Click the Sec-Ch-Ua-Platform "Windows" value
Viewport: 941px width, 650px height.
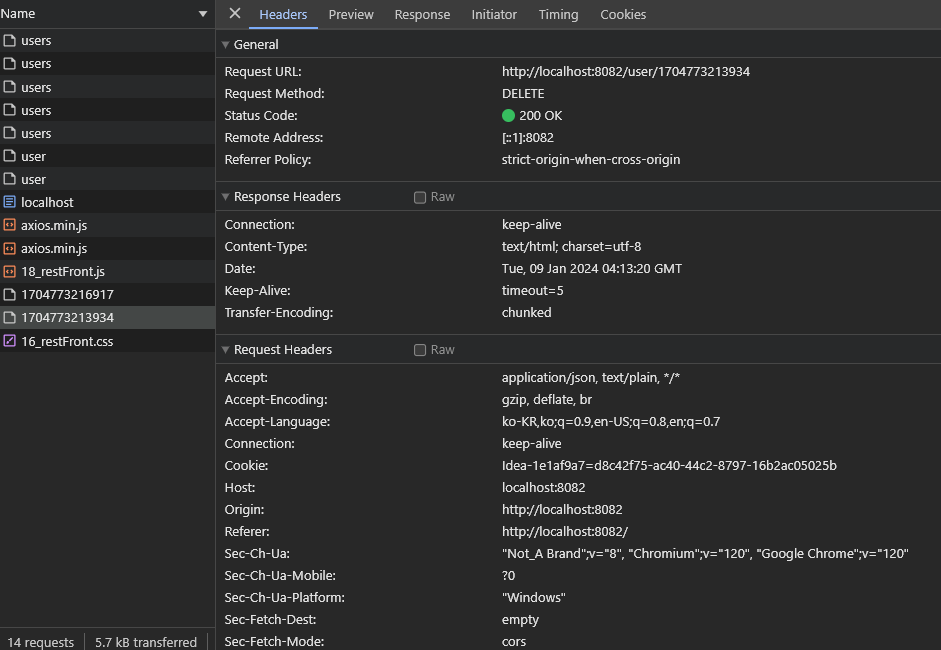(534, 598)
